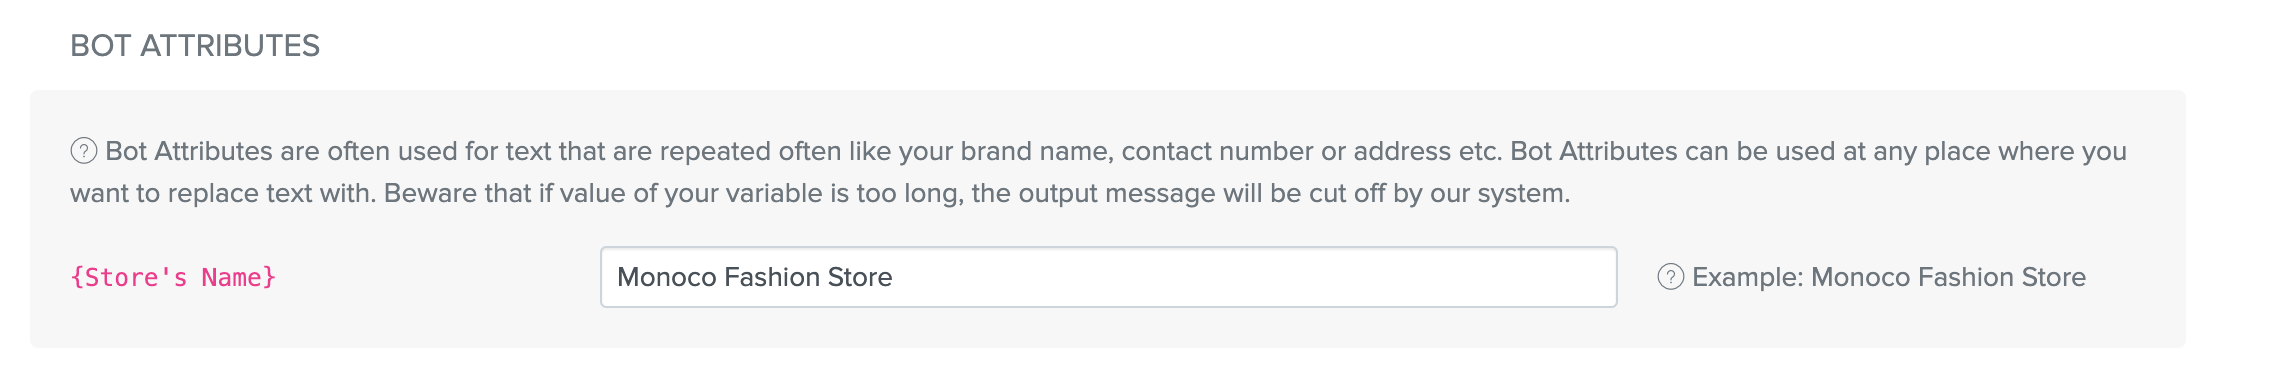Click the sentence starting with Beware that
This screenshot has height=374, width=2276.
point(977,193)
